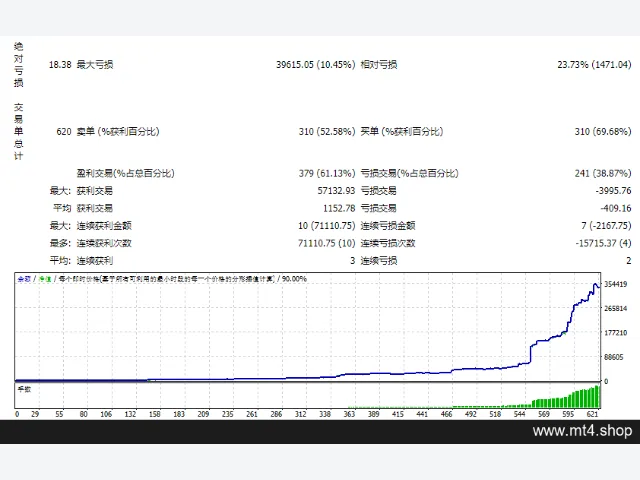This screenshot has width=640, height=480.
Task: Select the 连续亏损 label in the 平均 row
Action: coord(379,261)
